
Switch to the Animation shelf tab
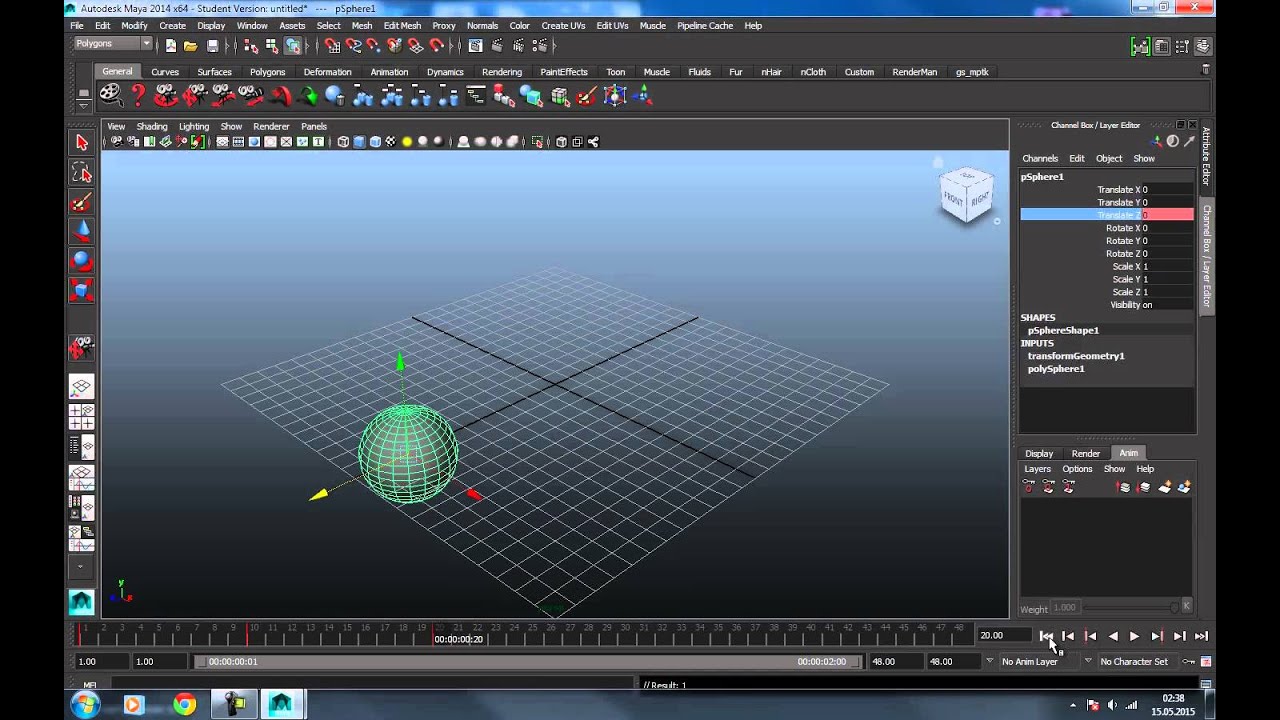(389, 72)
